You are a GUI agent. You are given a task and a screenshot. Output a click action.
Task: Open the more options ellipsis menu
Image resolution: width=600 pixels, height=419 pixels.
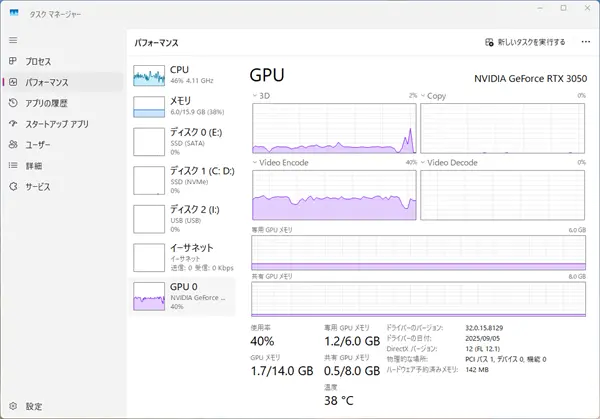(585, 42)
